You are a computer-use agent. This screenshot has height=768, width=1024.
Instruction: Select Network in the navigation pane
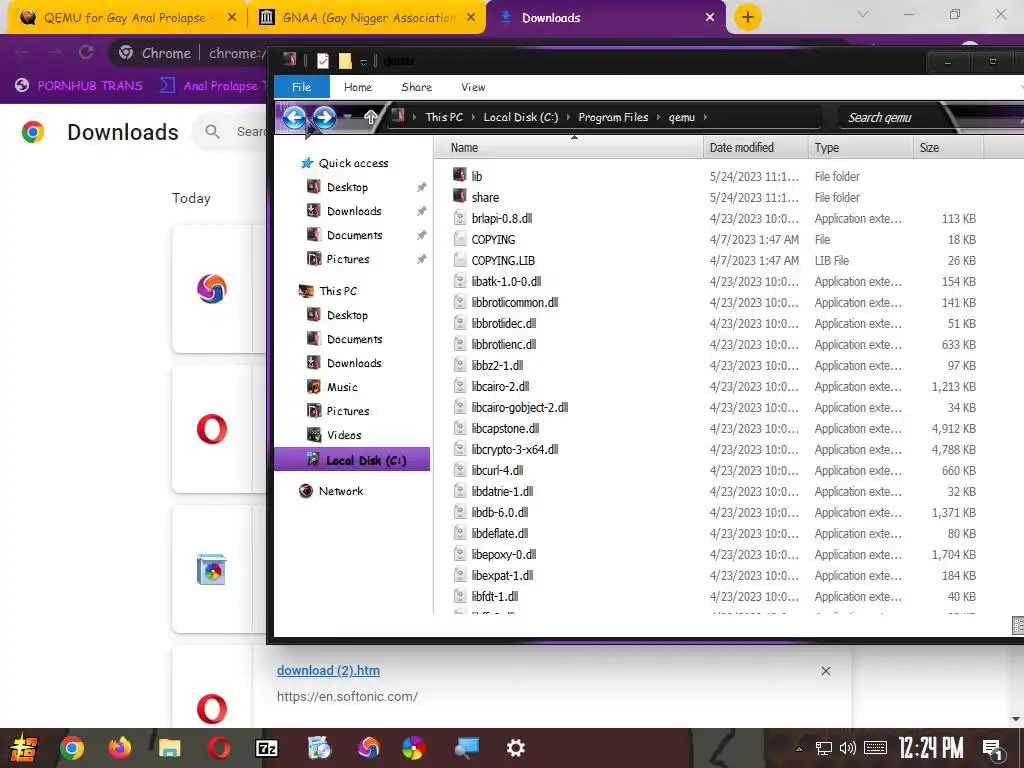[340, 491]
